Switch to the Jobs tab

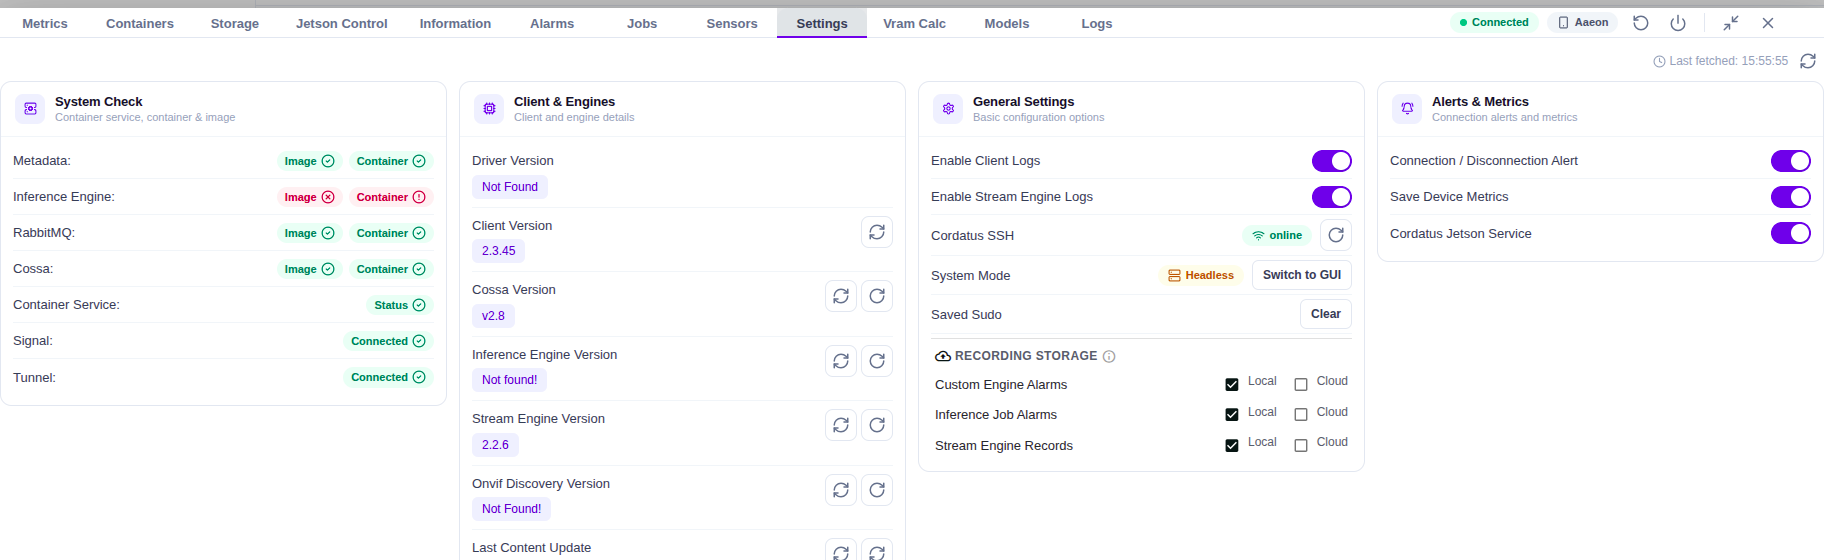642,23
